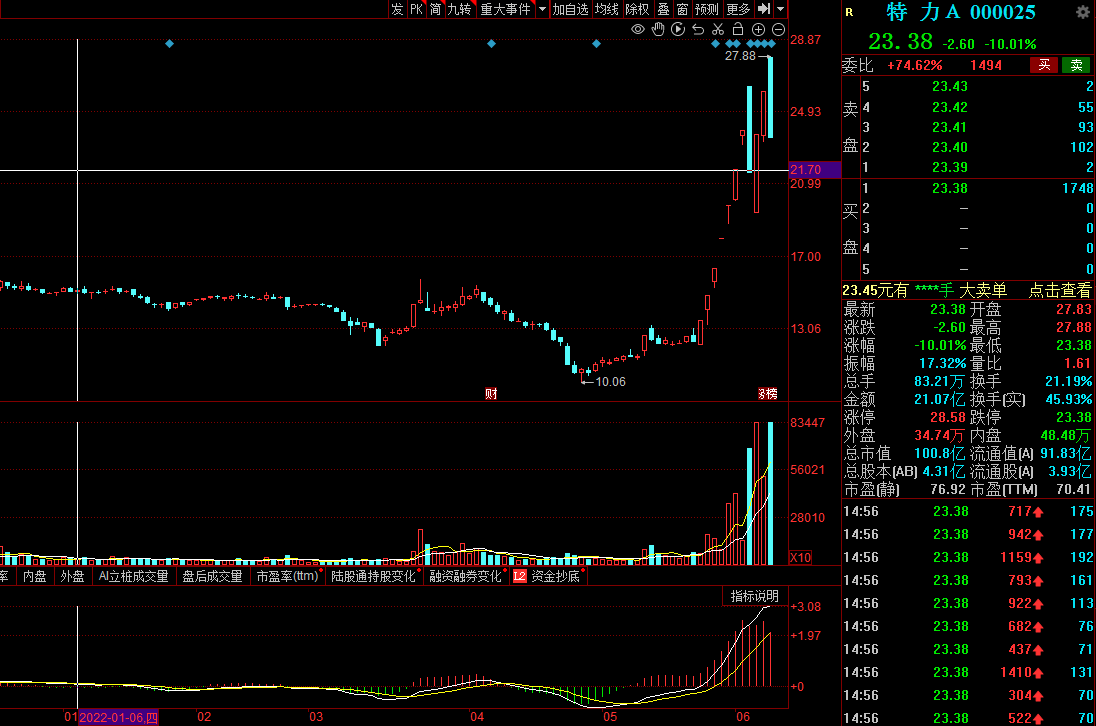Open 指标说明 indicator description
Image resolution: width=1096 pixels, height=726 pixels.
[754, 596]
